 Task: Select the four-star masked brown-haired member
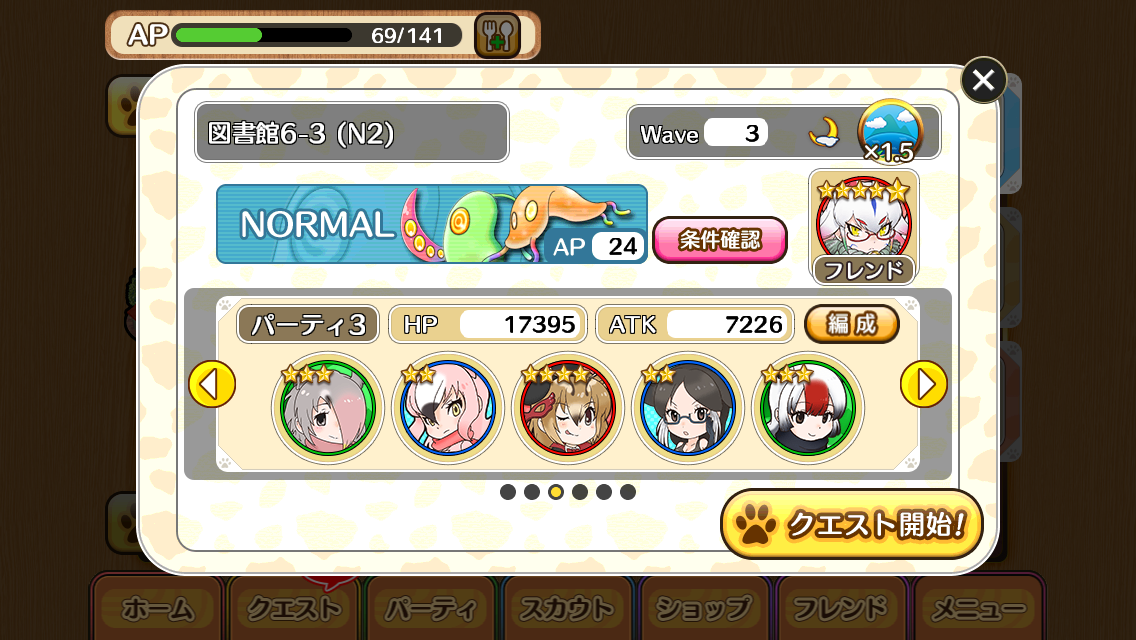click(x=567, y=407)
